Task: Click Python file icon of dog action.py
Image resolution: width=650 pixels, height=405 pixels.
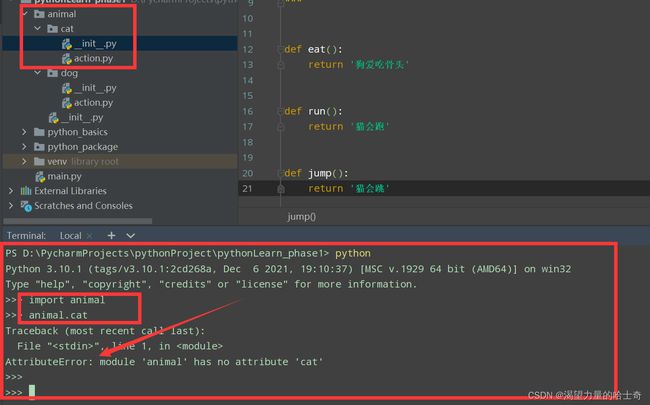Action: point(67,103)
